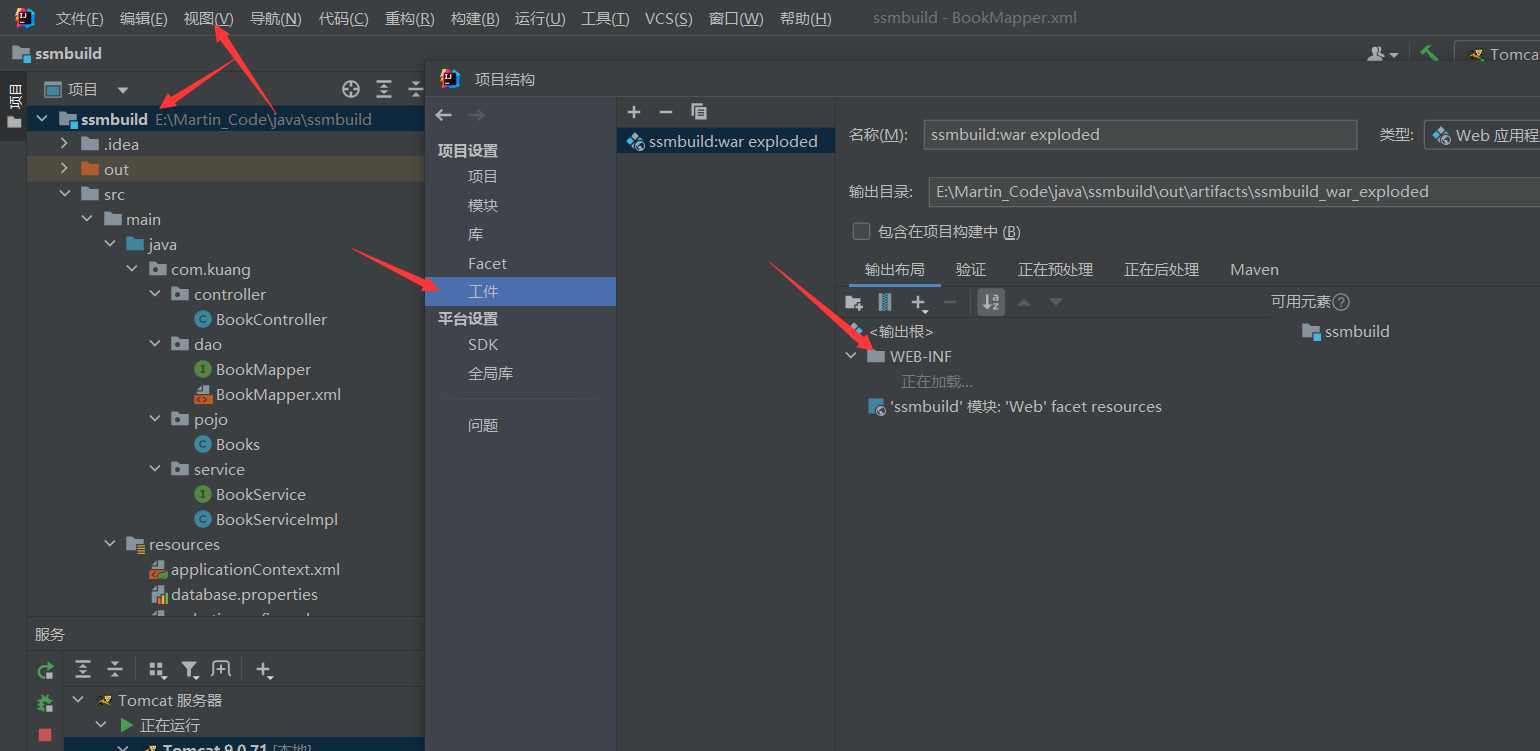This screenshot has width=1540, height=751.
Task: Open the 项目 side tool window tab
Action: [x=14, y=96]
